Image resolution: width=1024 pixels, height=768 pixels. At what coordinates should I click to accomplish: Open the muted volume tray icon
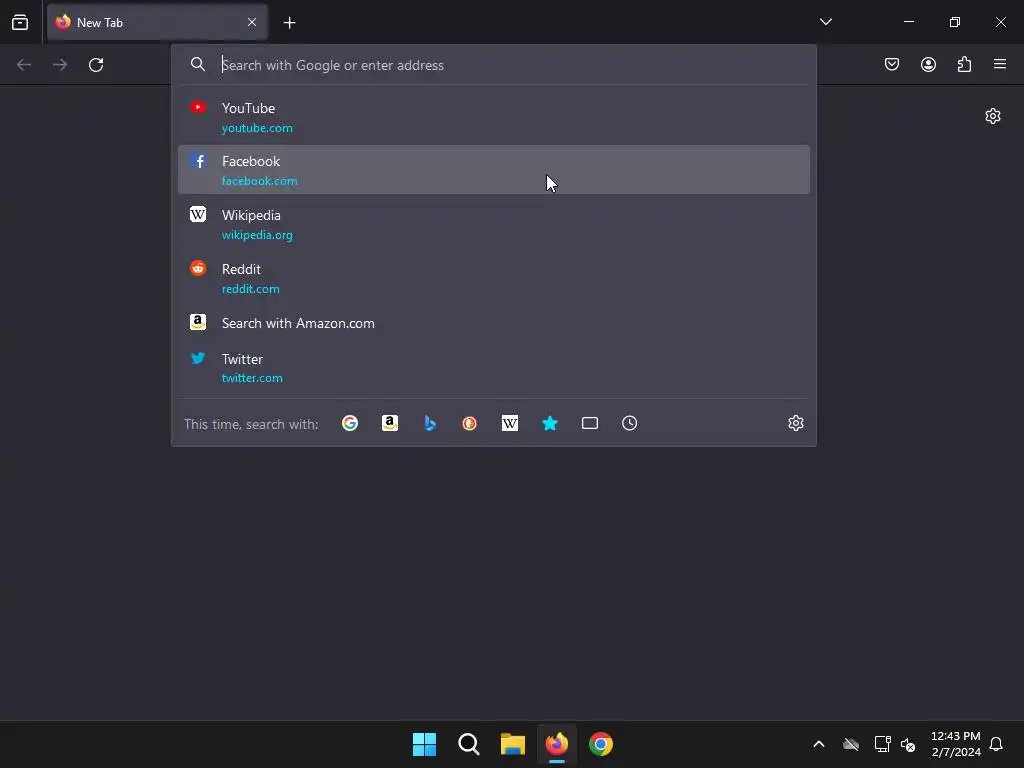tap(908, 744)
